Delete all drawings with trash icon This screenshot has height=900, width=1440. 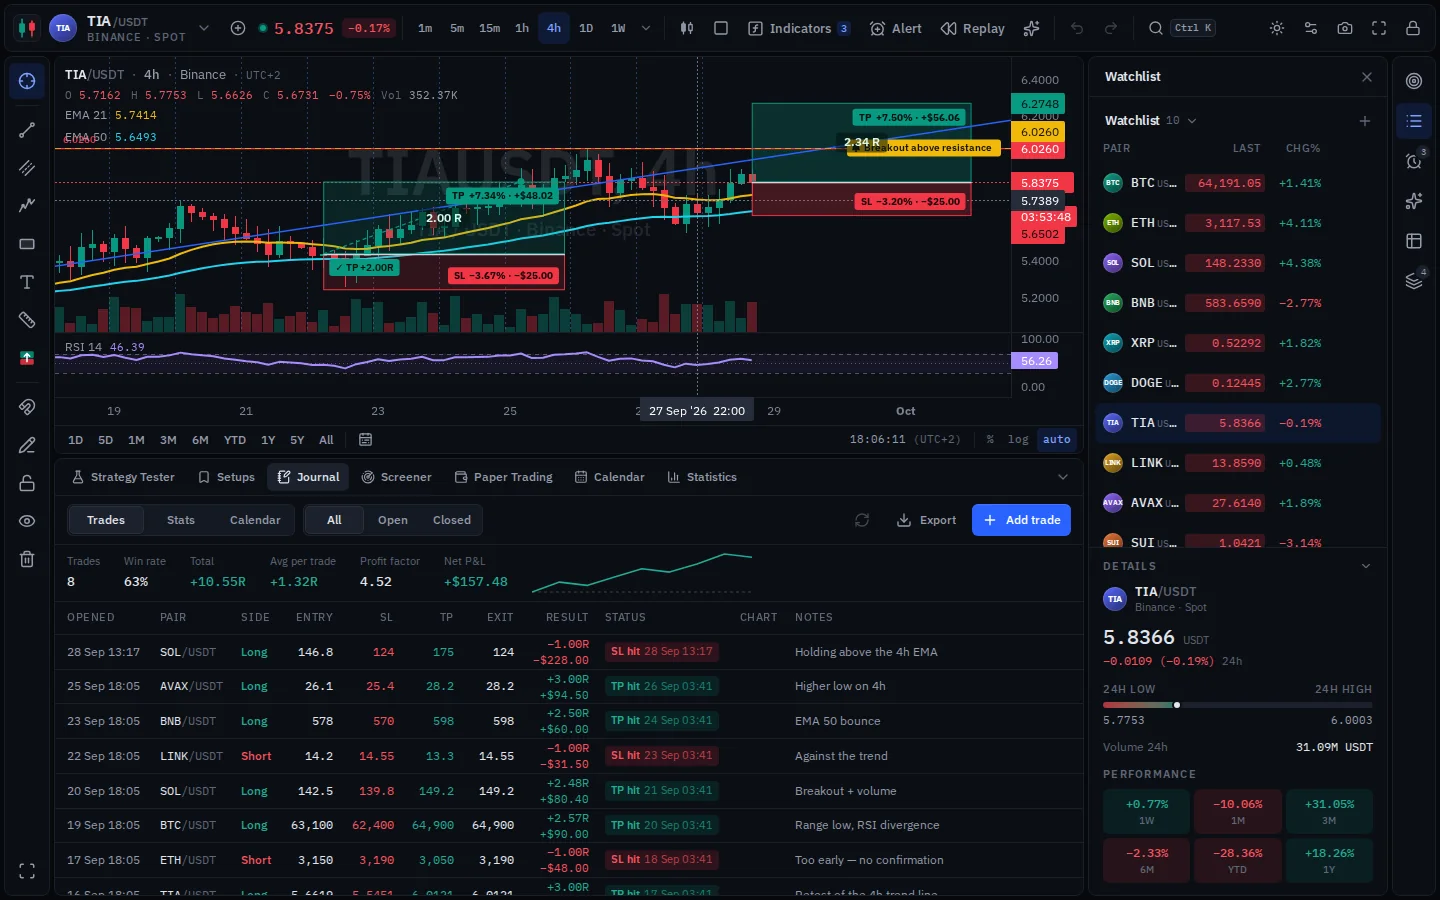point(27,559)
